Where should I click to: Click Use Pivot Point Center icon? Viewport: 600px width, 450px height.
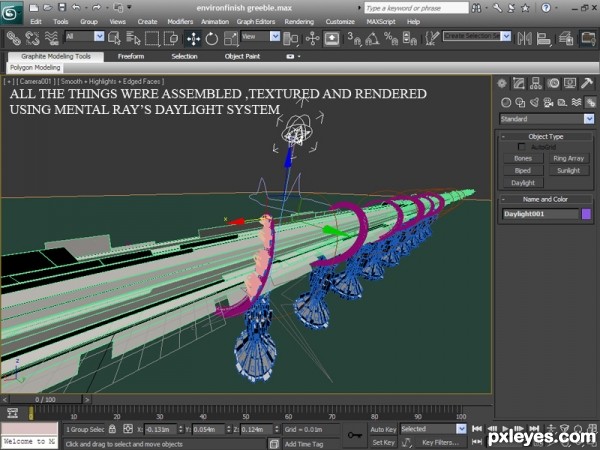(x=291, y=39)
